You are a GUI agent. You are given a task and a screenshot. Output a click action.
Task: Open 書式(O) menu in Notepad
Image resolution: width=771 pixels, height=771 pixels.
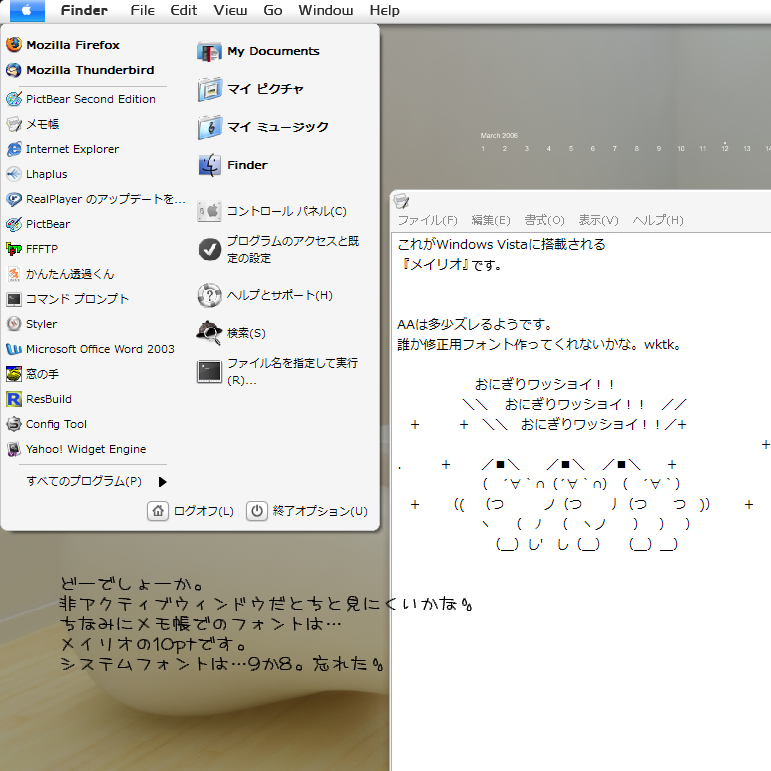pos(544,220)
